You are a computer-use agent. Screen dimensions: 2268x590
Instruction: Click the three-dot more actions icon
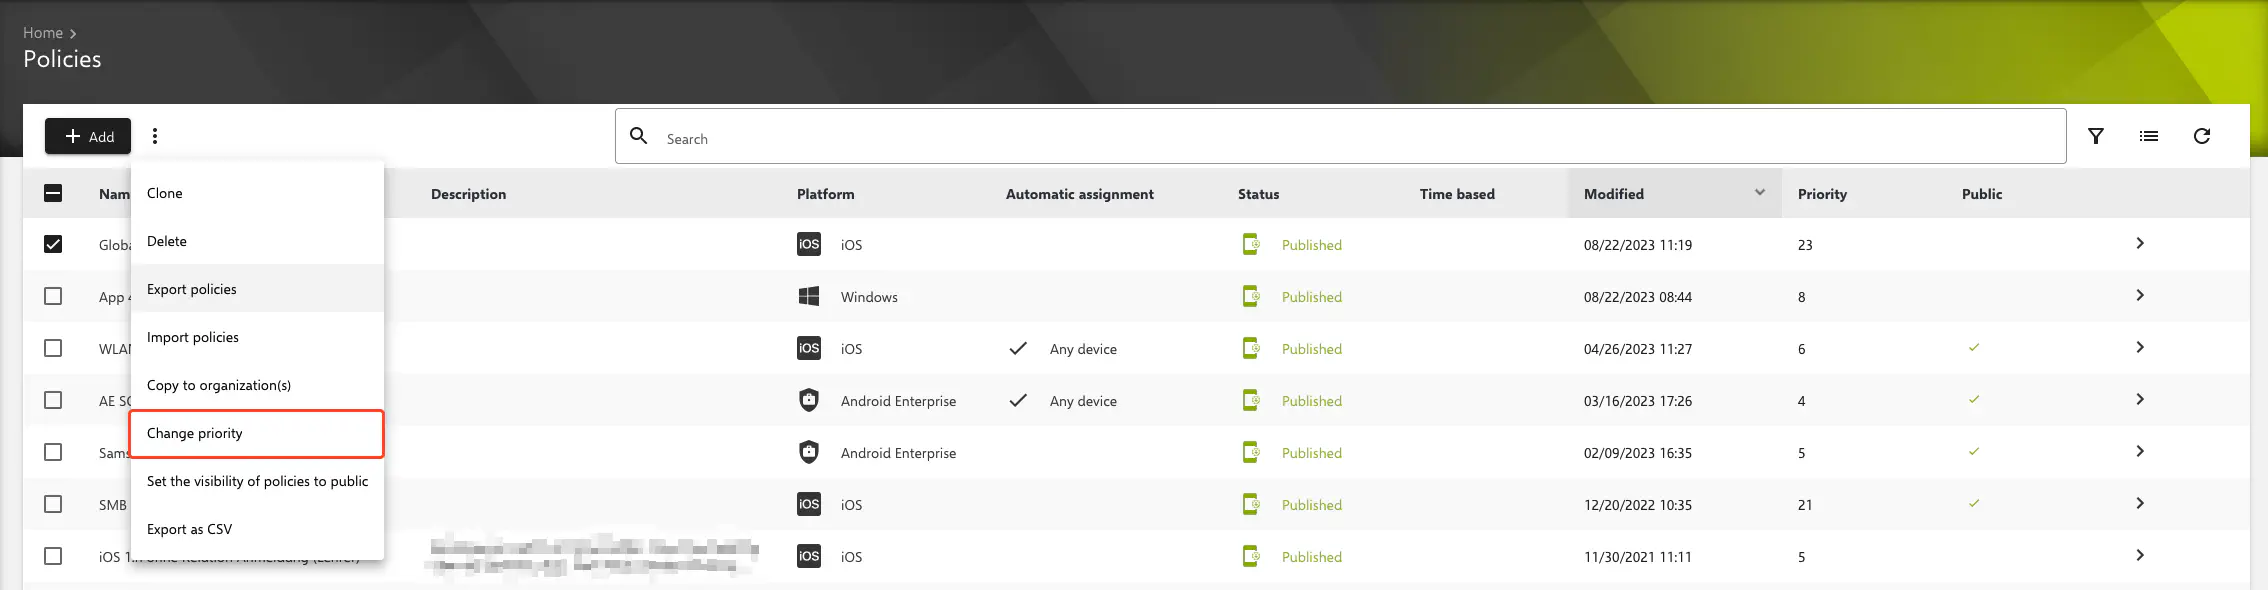click(x=155, y=136)
